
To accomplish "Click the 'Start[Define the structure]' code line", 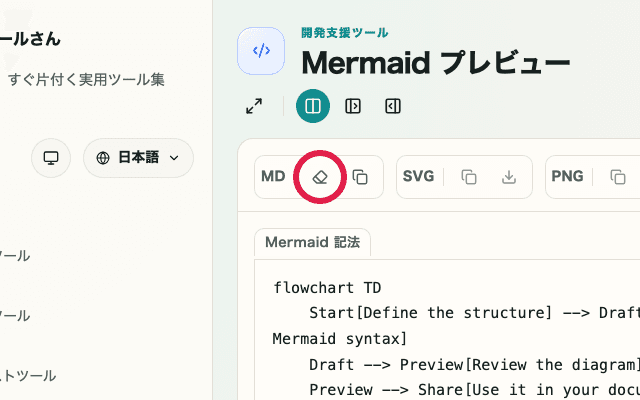I will pos(474,313).
